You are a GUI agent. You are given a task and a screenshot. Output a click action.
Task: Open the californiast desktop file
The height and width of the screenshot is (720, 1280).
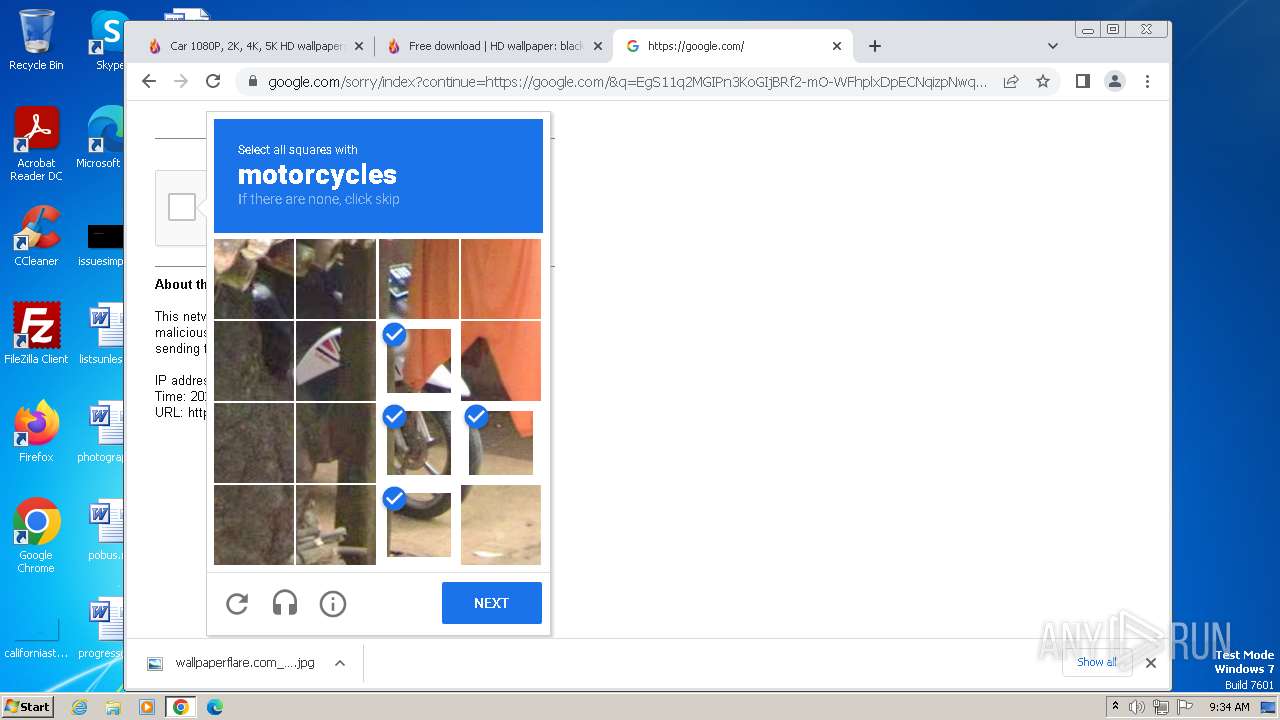(x=36, y=638)
